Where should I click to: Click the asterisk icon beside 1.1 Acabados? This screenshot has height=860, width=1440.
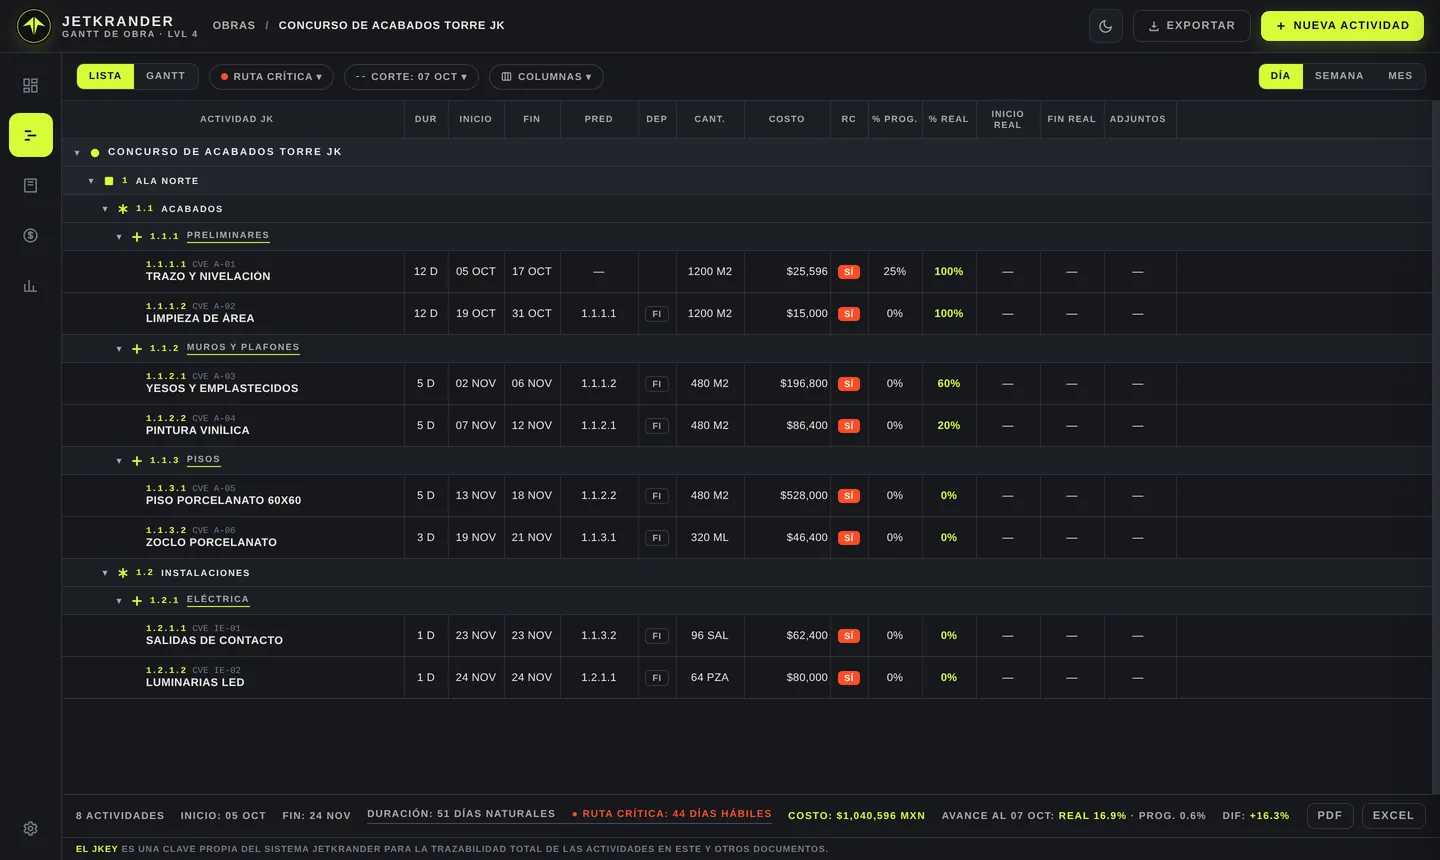click(123, 209)
